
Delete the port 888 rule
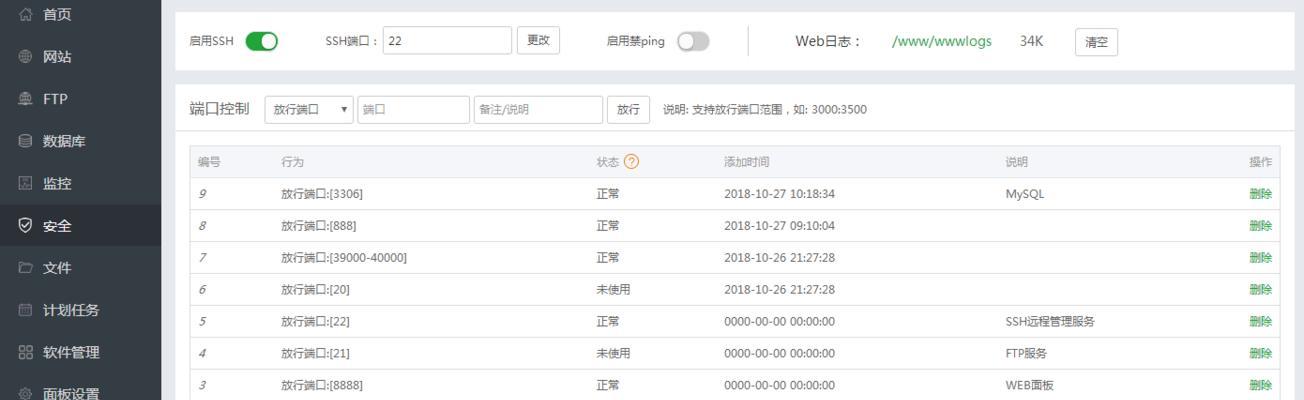(1260, 226)
